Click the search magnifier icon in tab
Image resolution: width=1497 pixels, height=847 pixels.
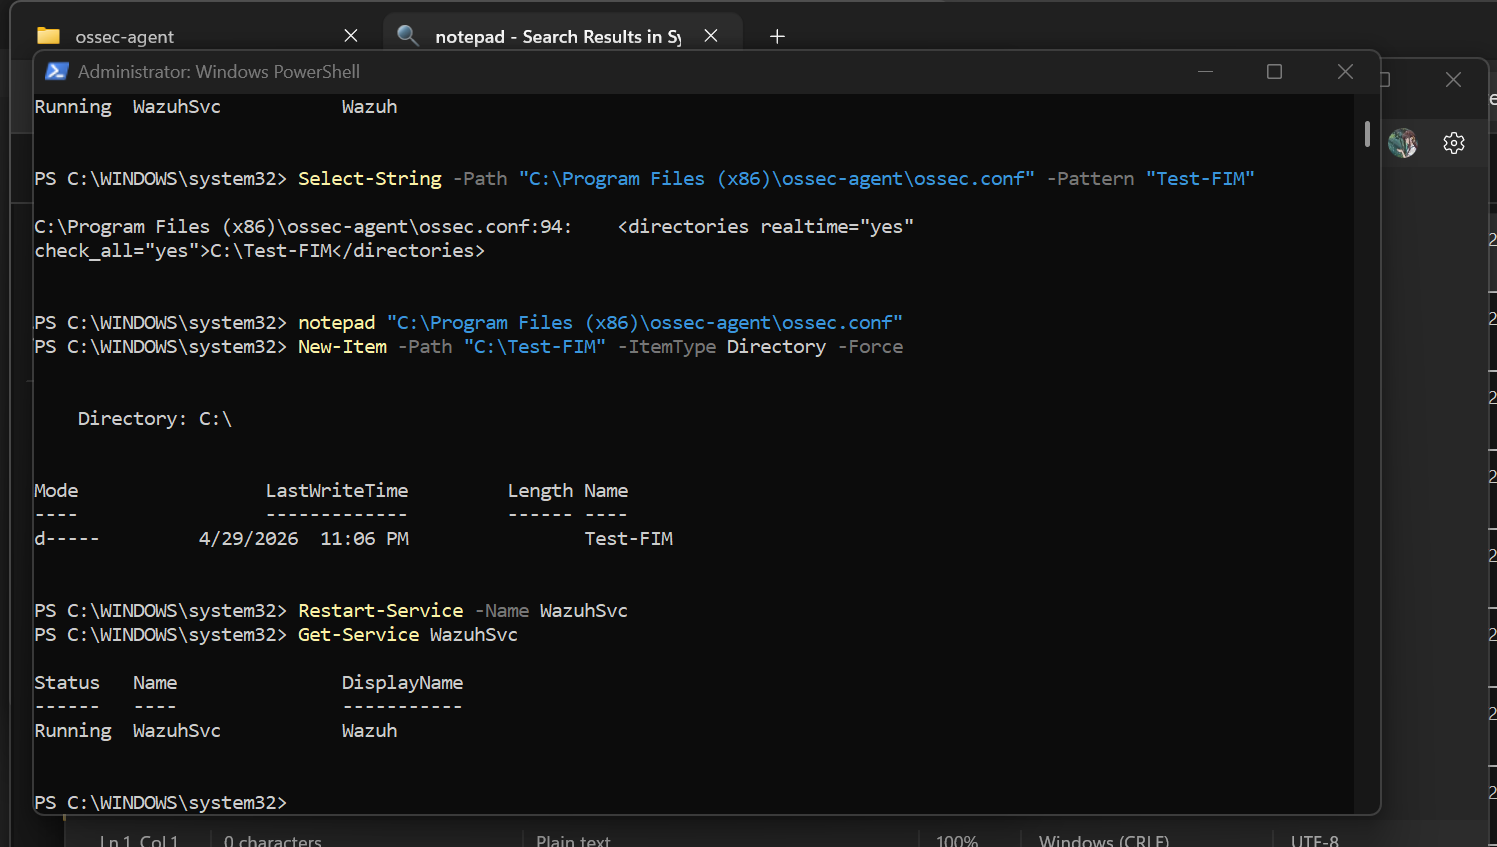407,36
